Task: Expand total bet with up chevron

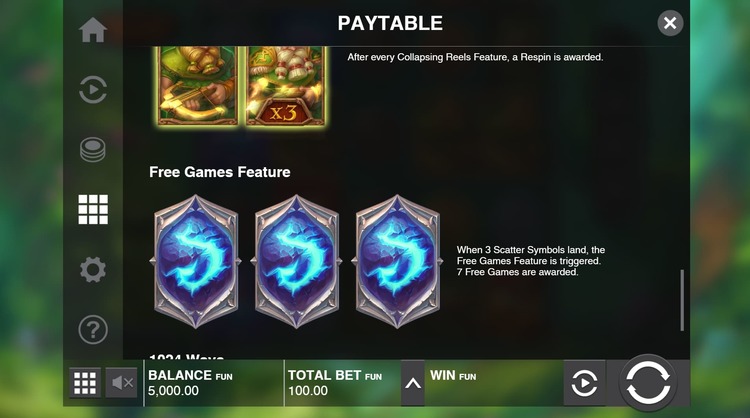Action: click(x=413, y=383)
